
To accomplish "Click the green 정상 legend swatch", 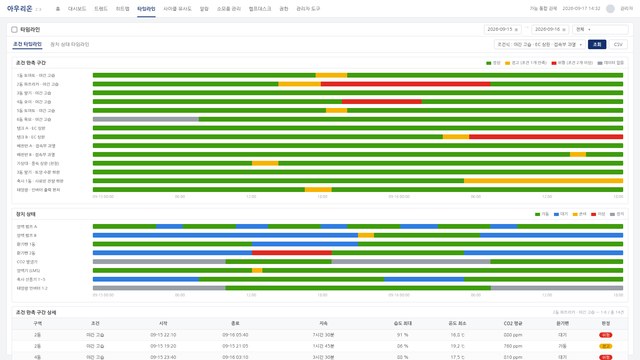I will coord(489,63).
